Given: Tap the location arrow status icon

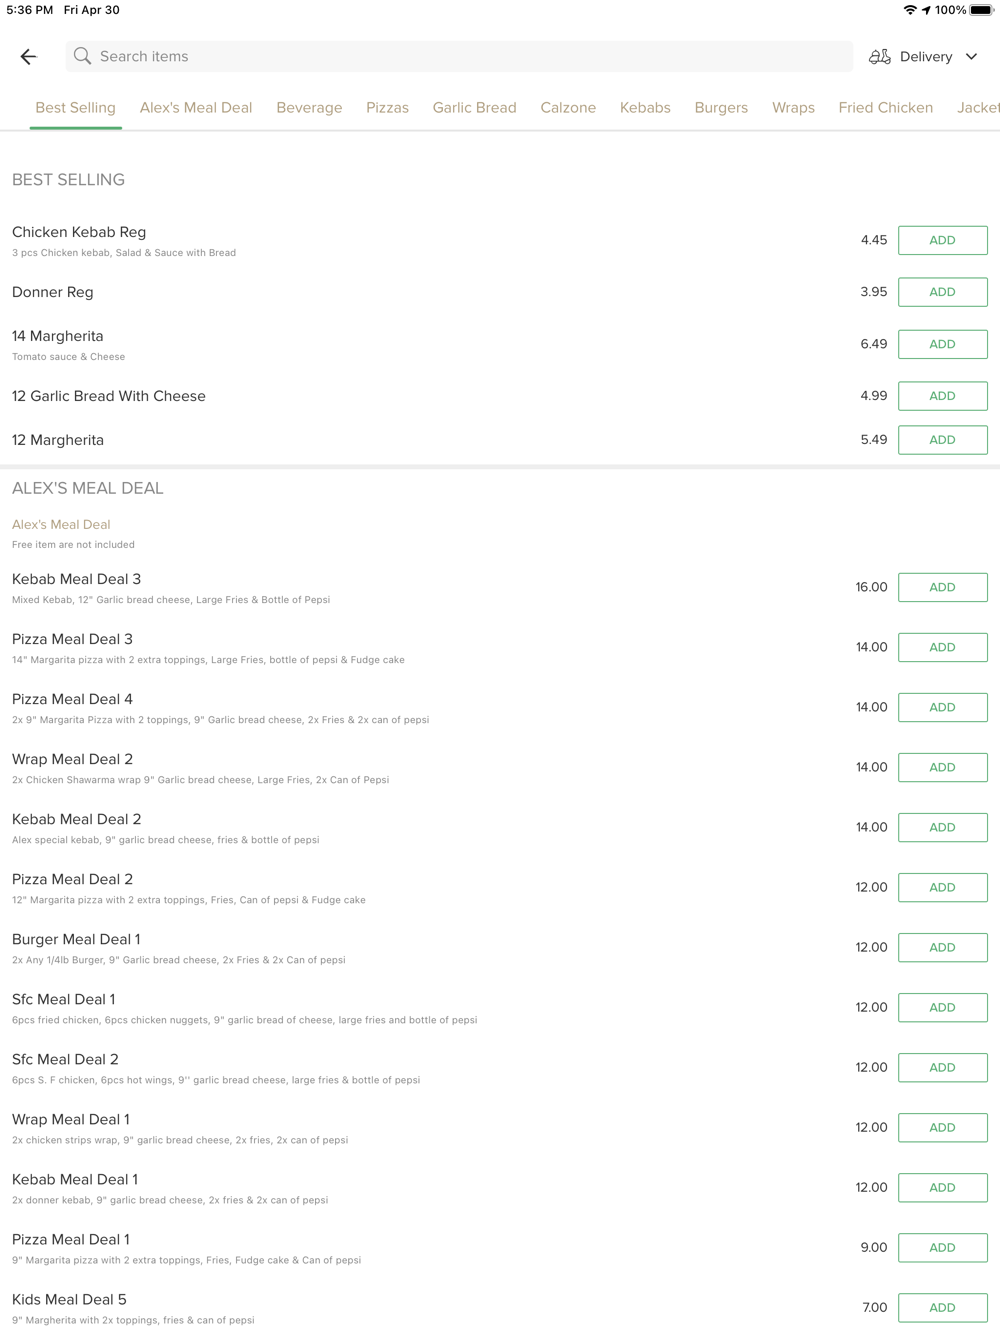Looking at the screenshot, I should click(x=927, y=10).
